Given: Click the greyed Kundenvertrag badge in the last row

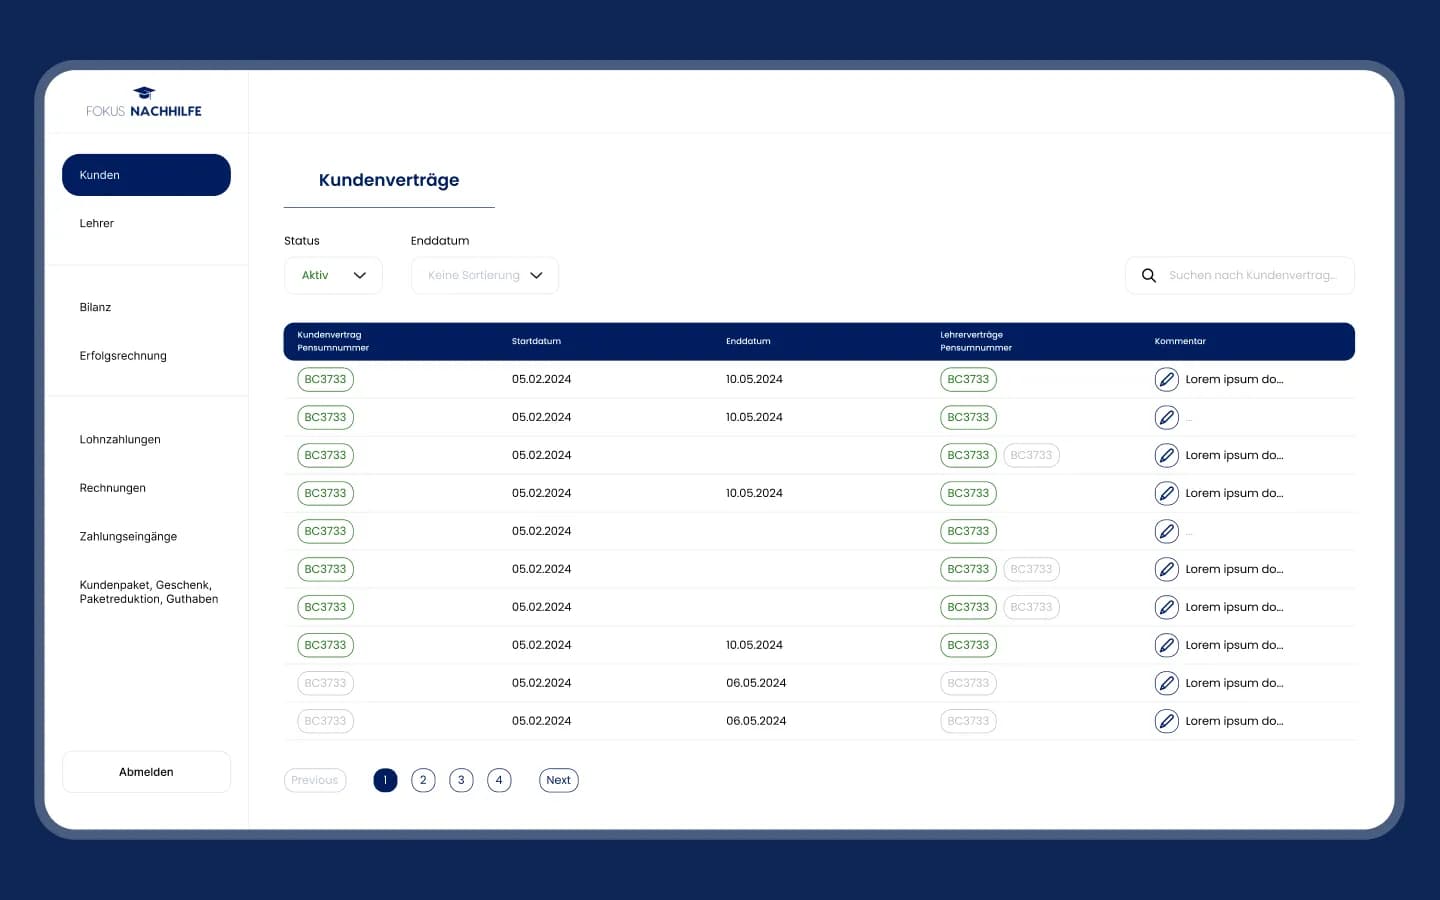Looking at the screenshot, I should pos(326,722).
